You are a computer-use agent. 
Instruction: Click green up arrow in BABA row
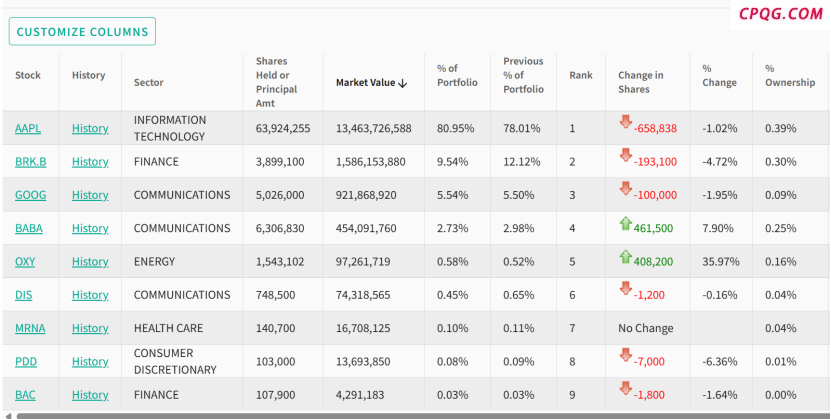pyautogui.click(x=625, y=223)
